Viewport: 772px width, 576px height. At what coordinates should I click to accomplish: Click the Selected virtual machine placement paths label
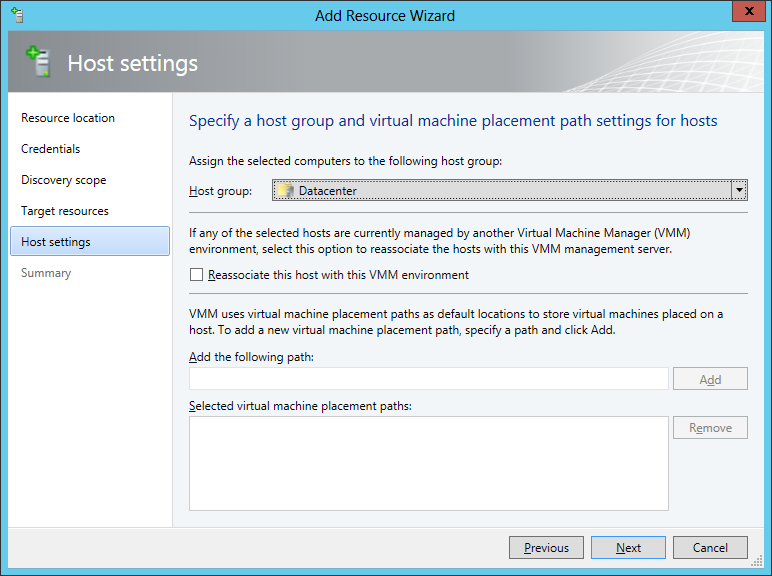[300, 406]
